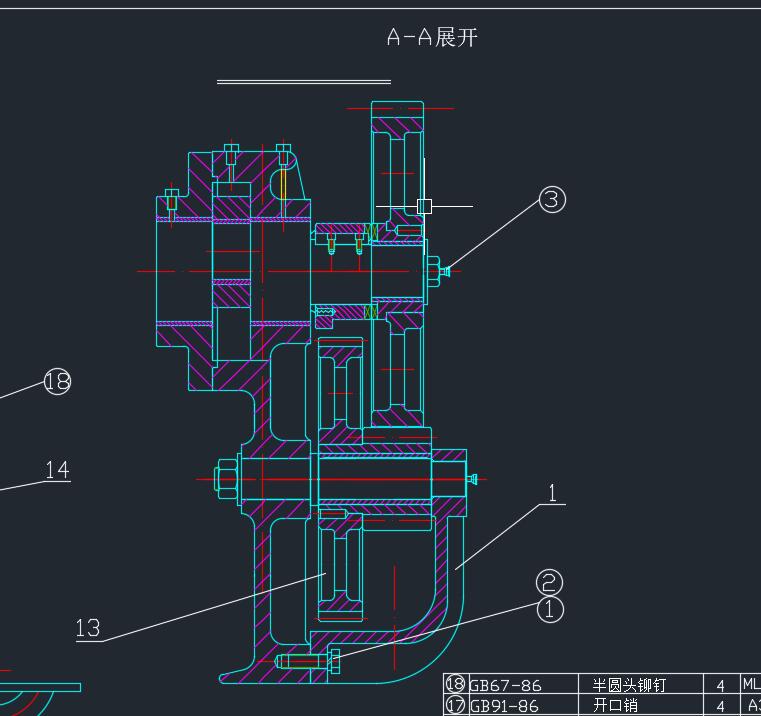Select the circled balloon number 18
The image size is (761, 716).
pyautogui.click(x=58, y=381)
